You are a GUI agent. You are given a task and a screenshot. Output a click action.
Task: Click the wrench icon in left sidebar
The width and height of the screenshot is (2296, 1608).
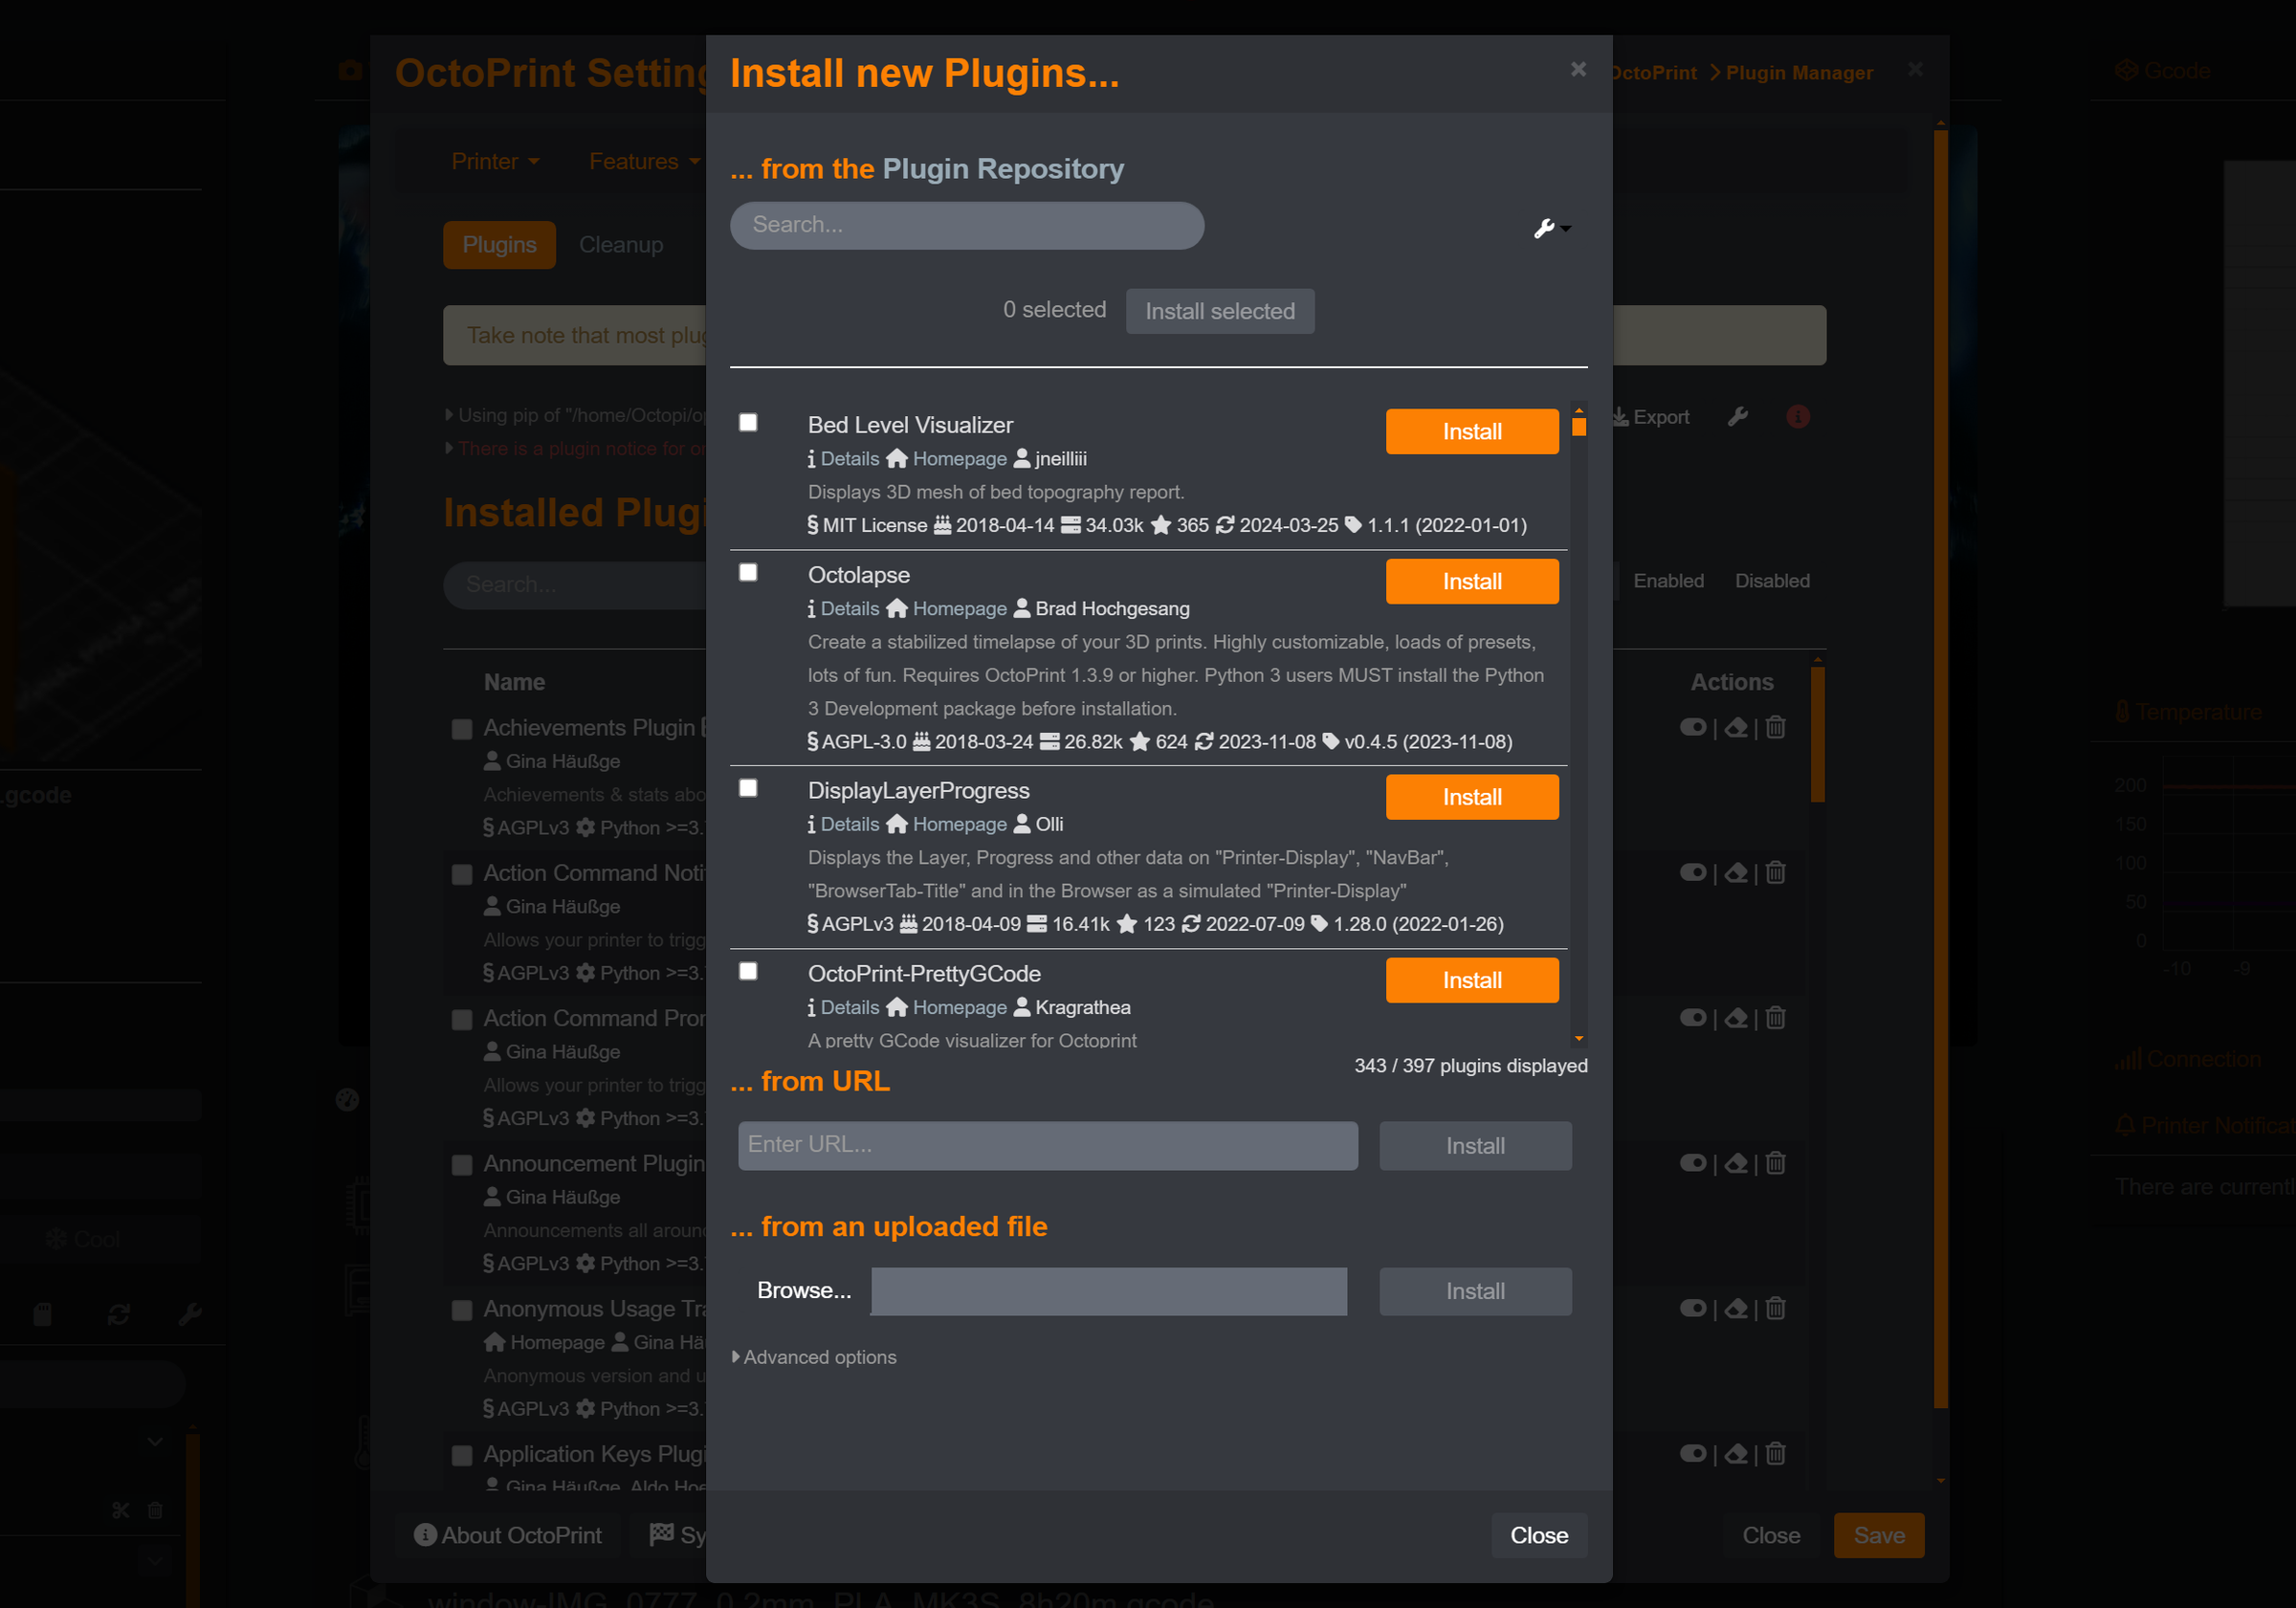pos(190,1313)
